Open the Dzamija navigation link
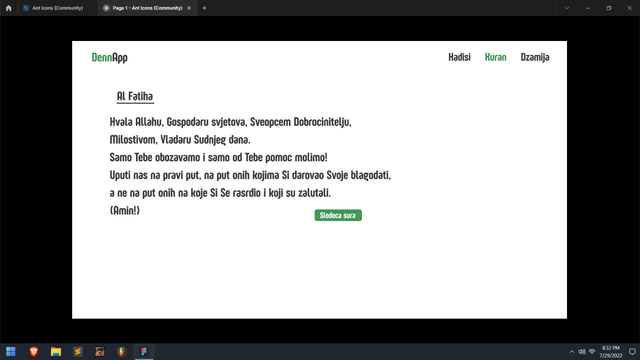Screen dimensions: 640x360 pos(535,58)
